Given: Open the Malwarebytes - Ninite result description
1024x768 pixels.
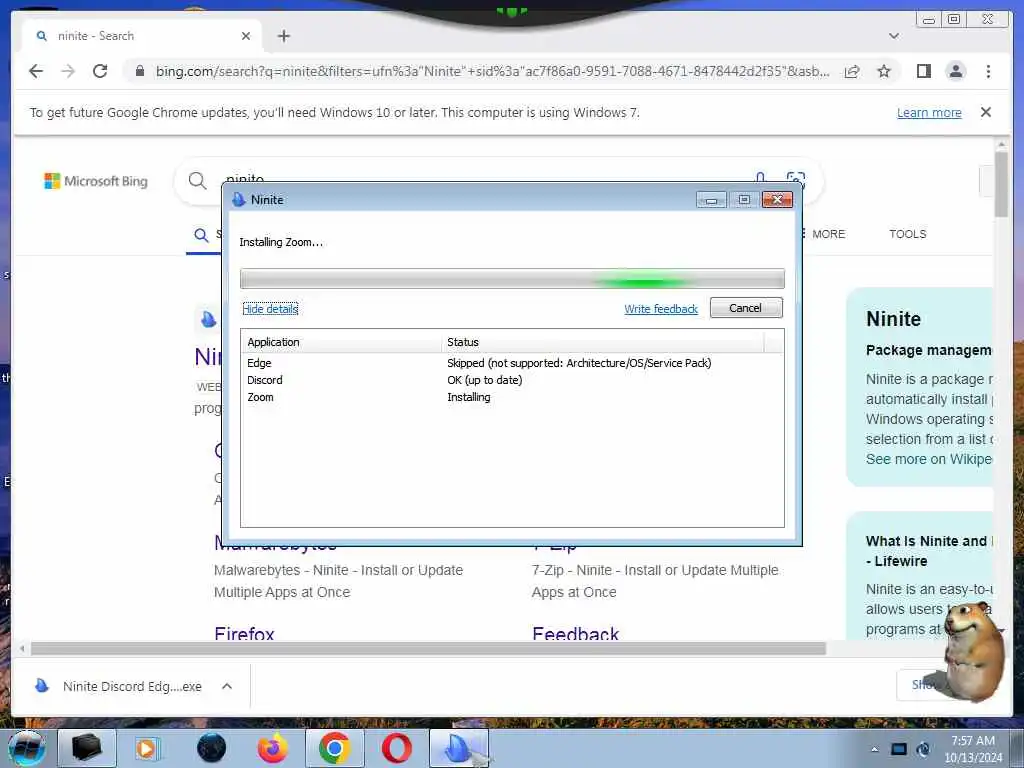Looking at the screenshot, I should [338, 581].
